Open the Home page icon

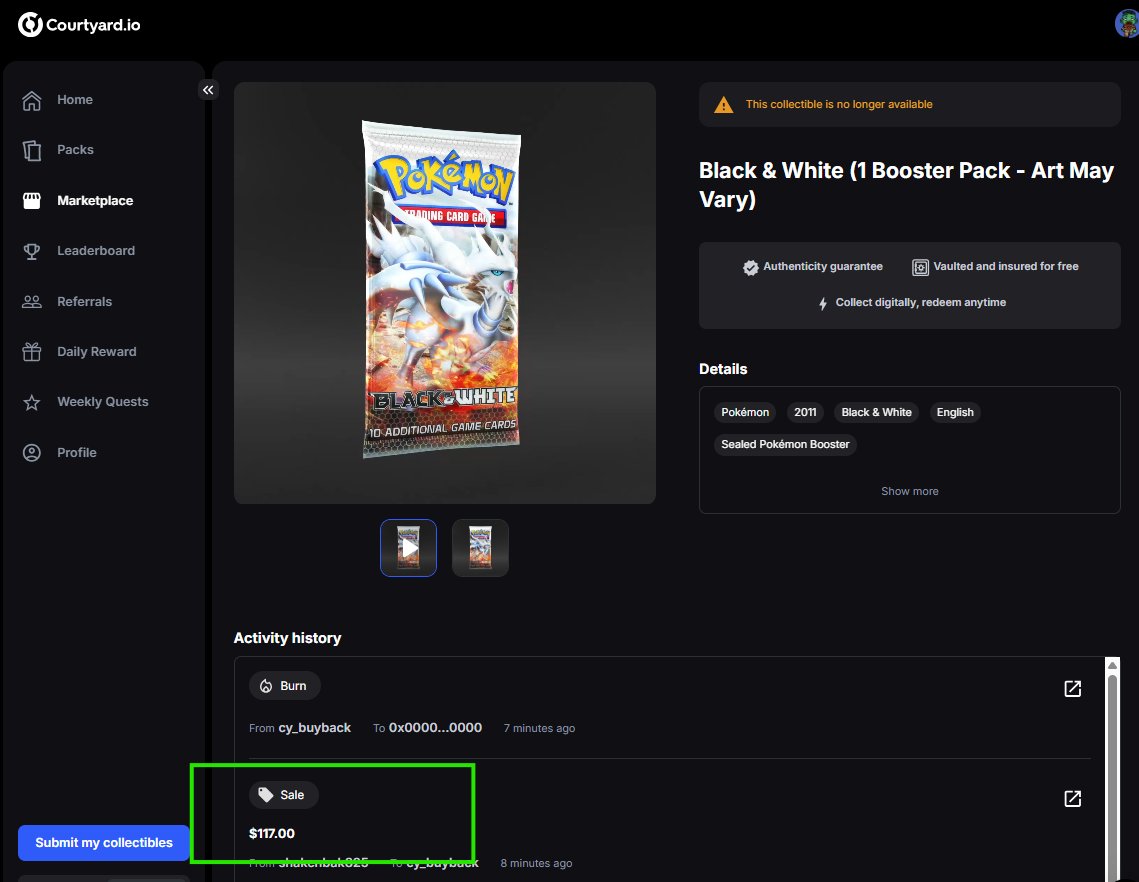pos(32,100)
